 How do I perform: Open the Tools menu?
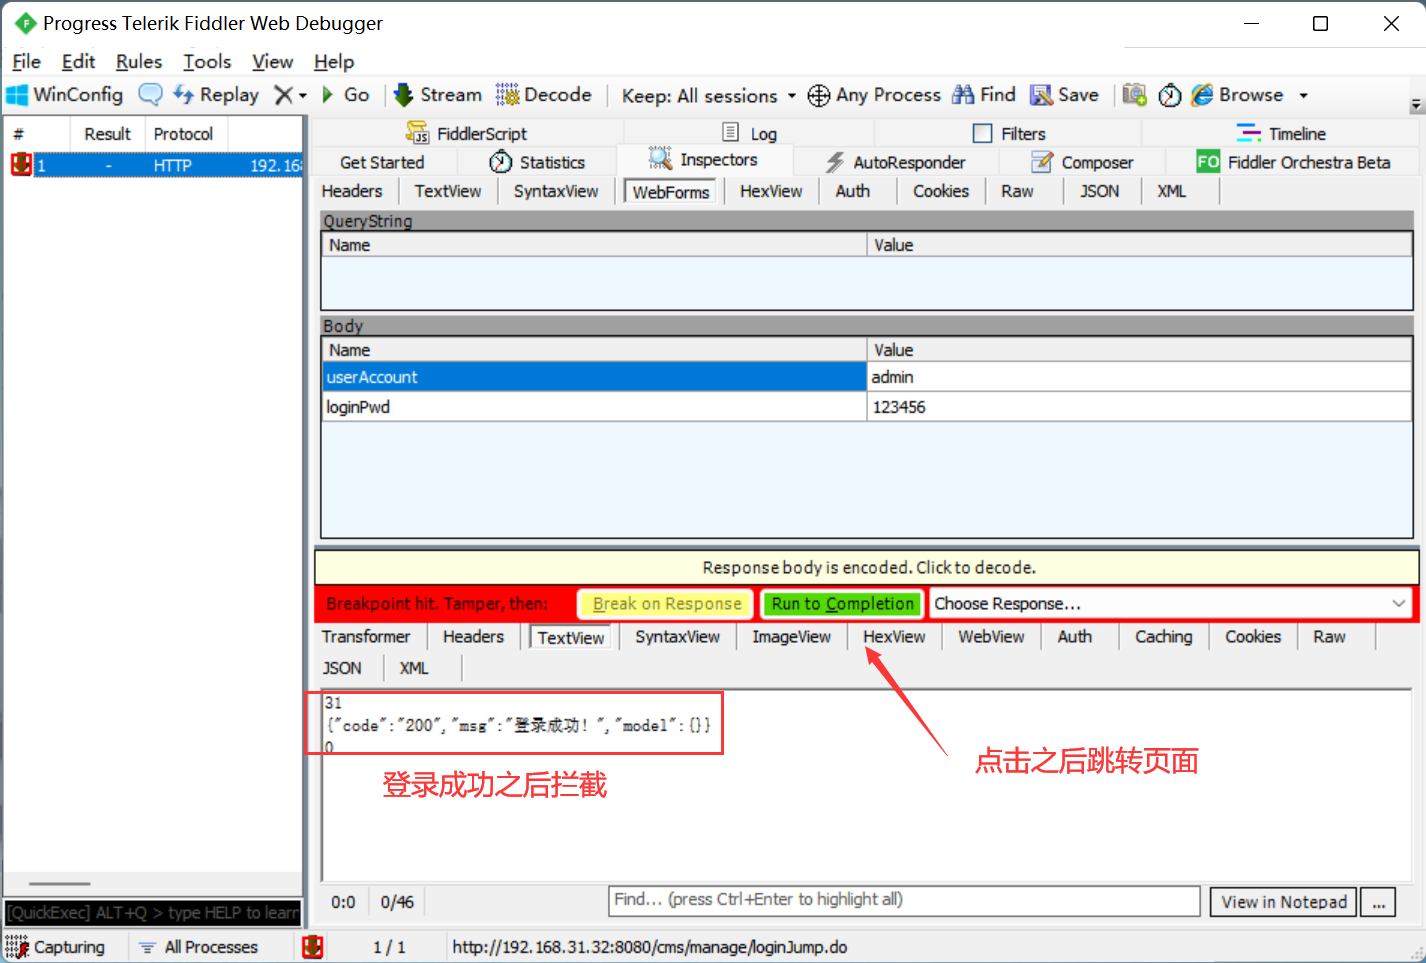(x=207, y=62)
